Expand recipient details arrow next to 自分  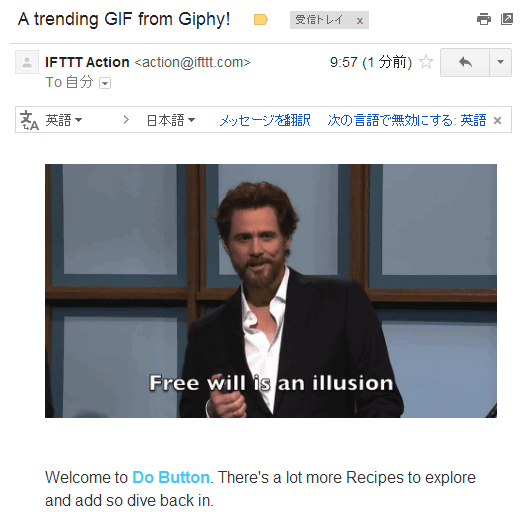(105, 83)
